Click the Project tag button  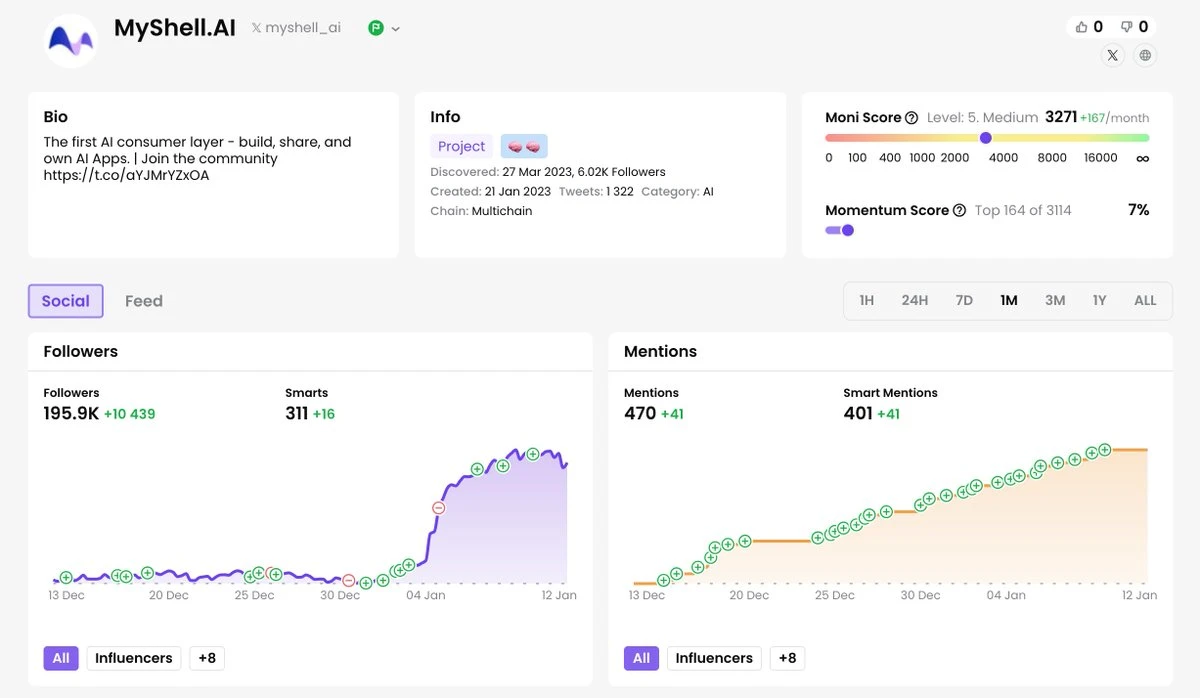(x=461, y=146)
